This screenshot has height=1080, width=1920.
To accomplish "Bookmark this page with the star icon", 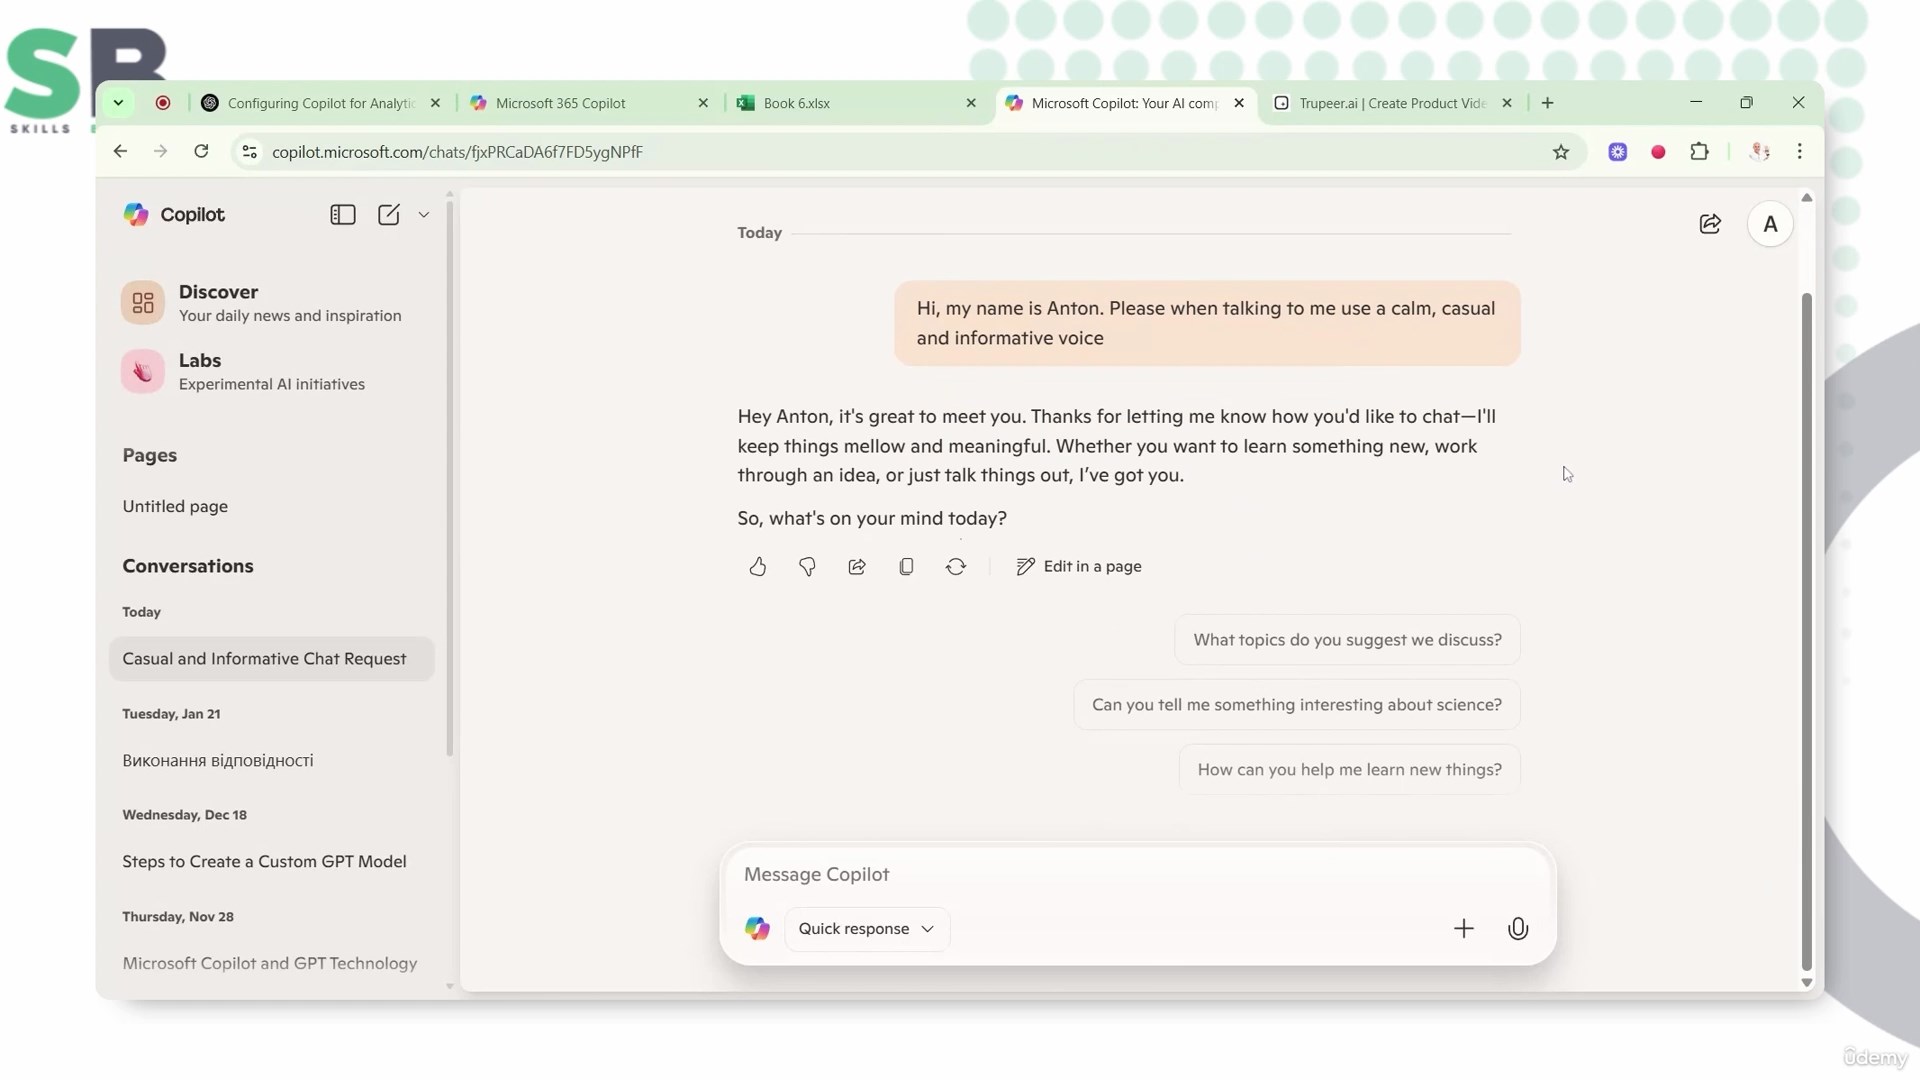I will tap(1561, 152).
